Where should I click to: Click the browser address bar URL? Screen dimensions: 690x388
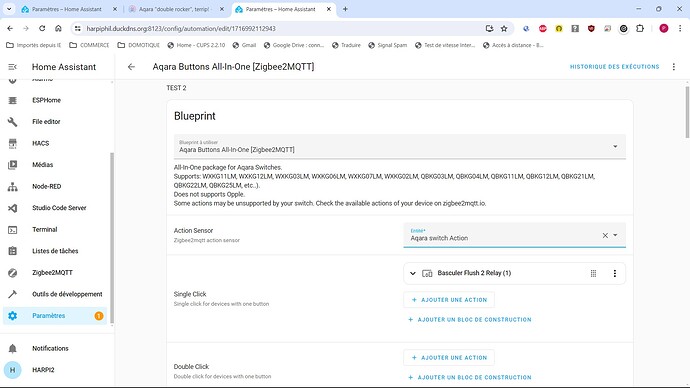pyautogui.click(x=181, y=29)
